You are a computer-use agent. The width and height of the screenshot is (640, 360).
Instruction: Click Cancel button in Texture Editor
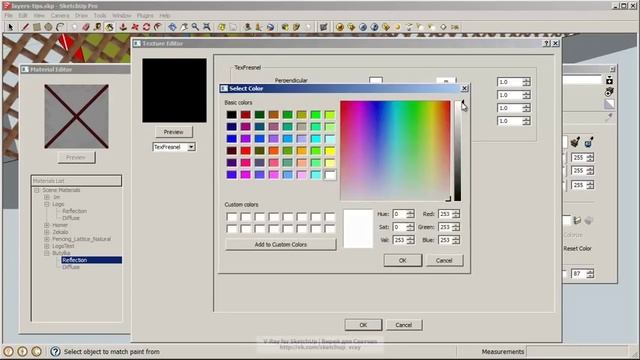(x=403, y=325)
